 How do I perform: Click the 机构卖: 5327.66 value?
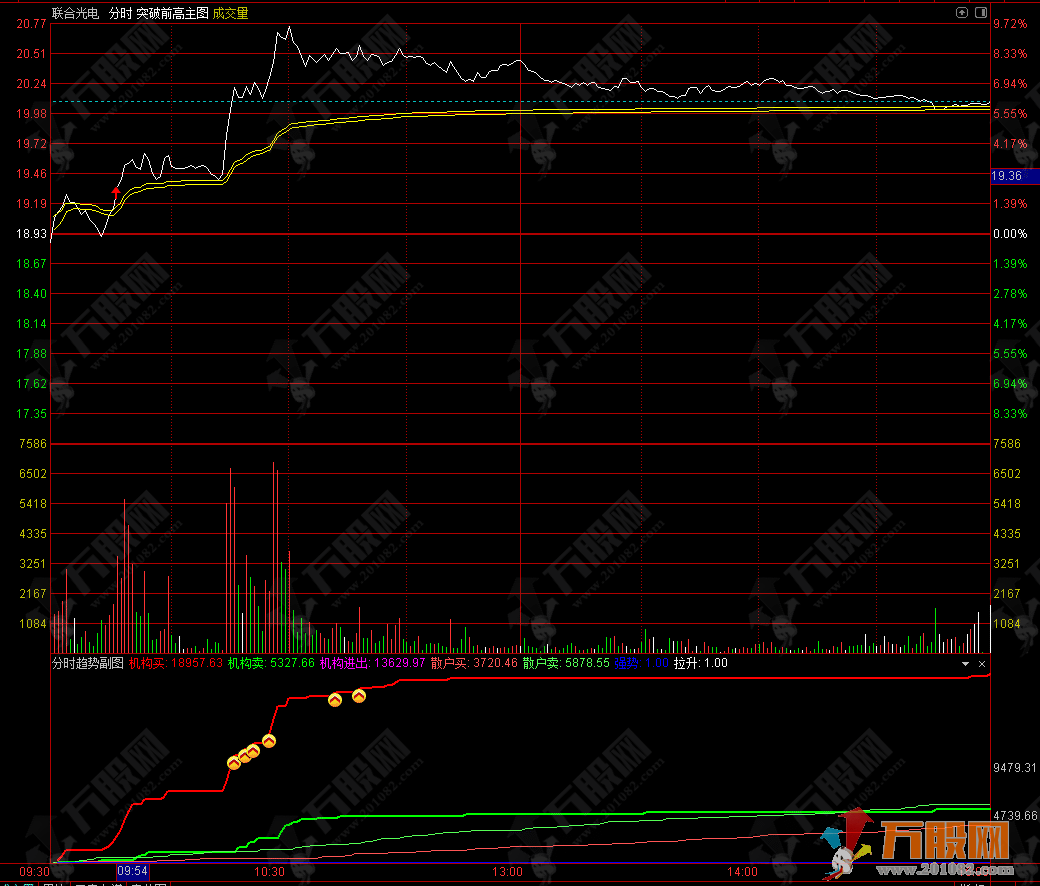point(271,663)
